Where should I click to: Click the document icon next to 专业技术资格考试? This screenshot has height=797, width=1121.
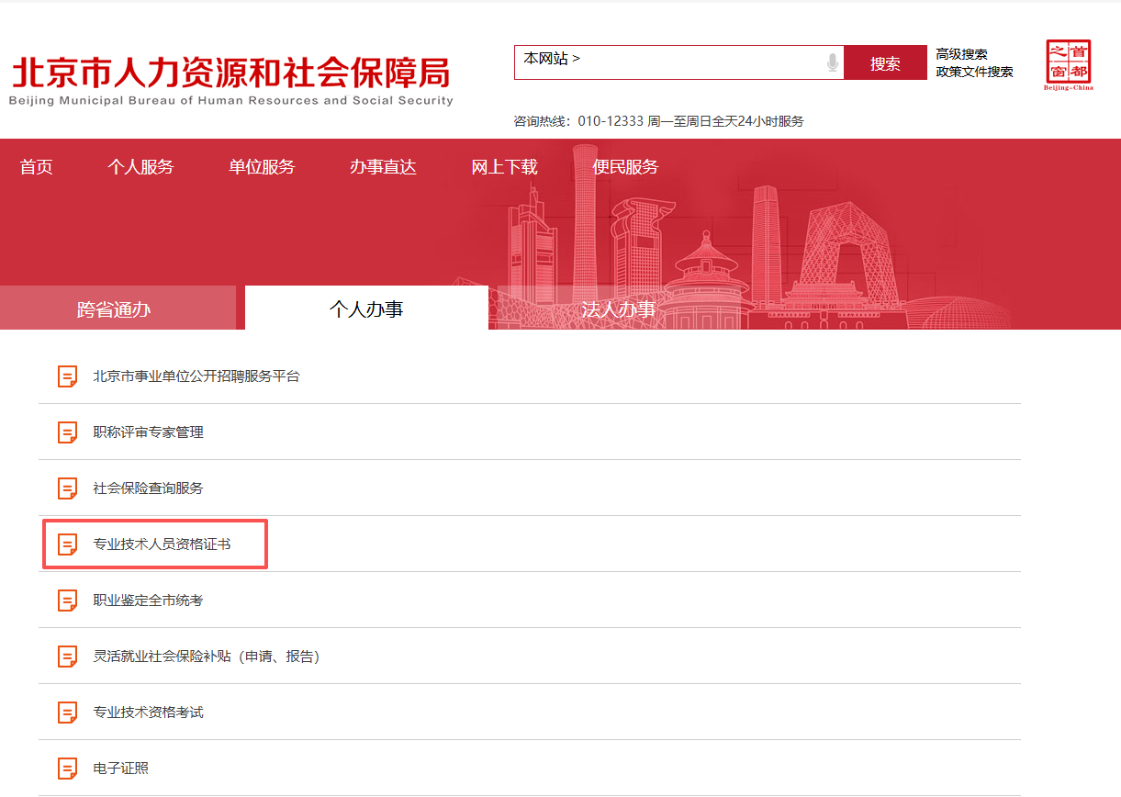coord(67,712)
